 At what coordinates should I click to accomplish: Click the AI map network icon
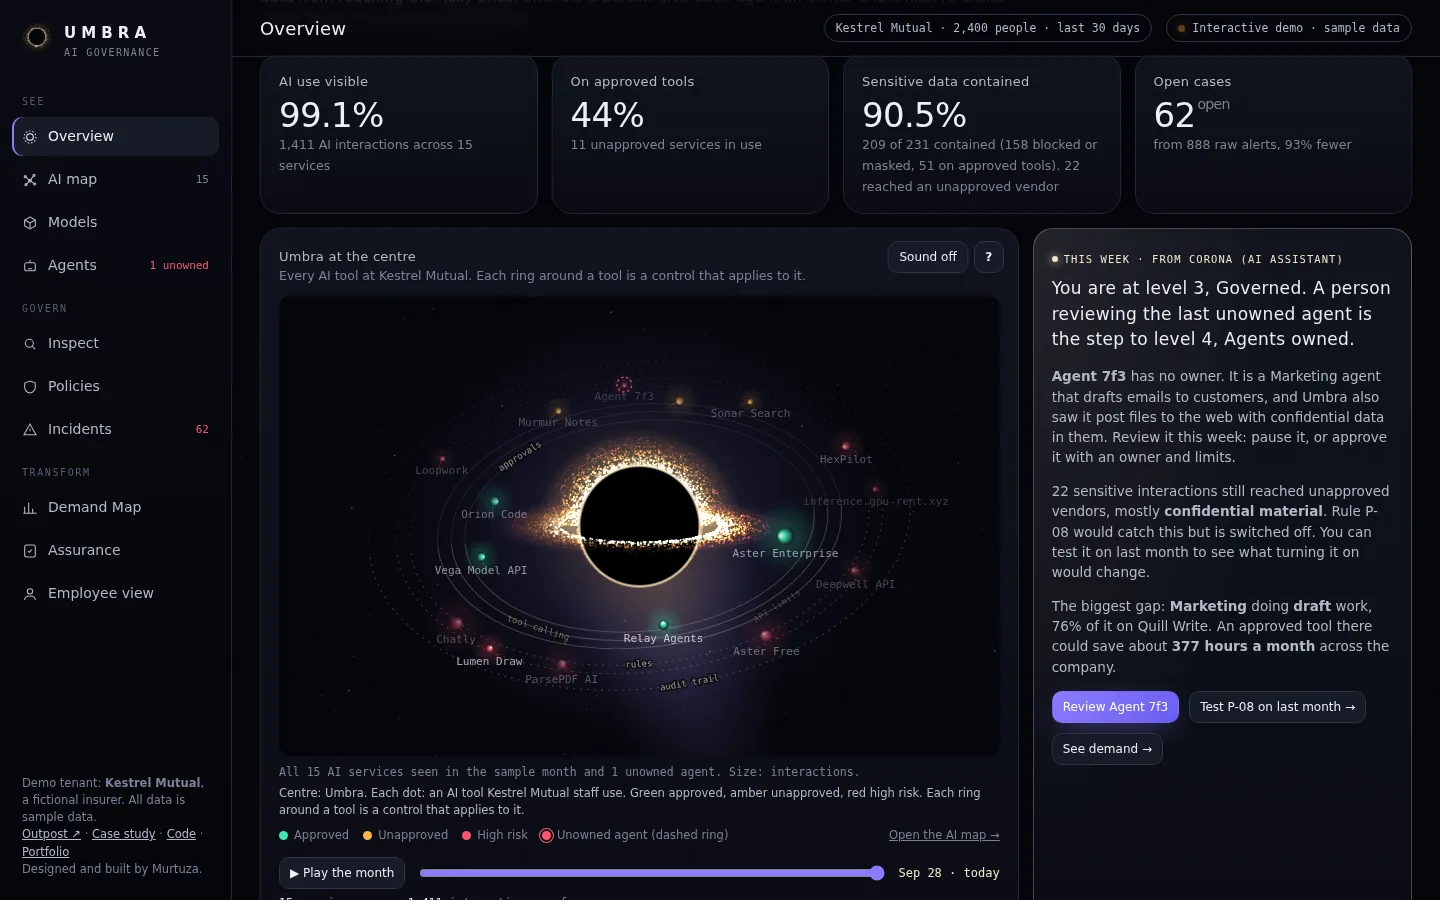click(x=30, y=180)
